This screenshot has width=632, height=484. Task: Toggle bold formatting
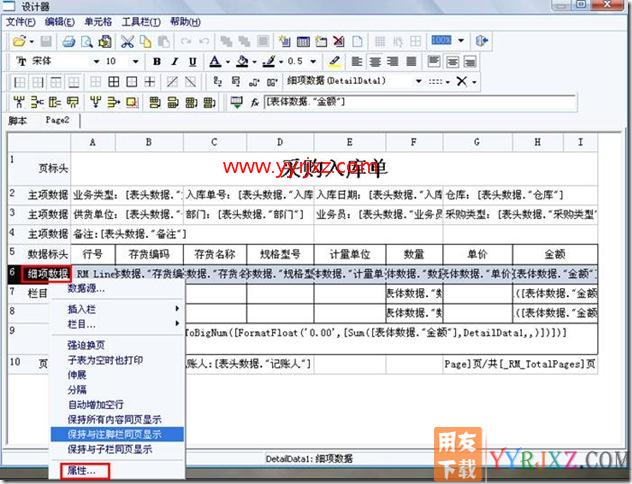(x=157, y=62)
